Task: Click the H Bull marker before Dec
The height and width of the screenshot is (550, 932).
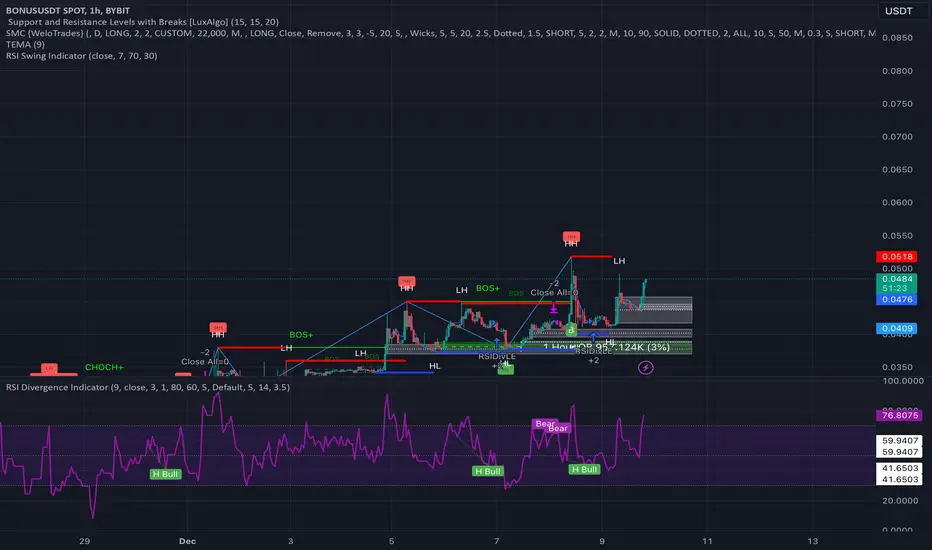Action: [165, 474]
